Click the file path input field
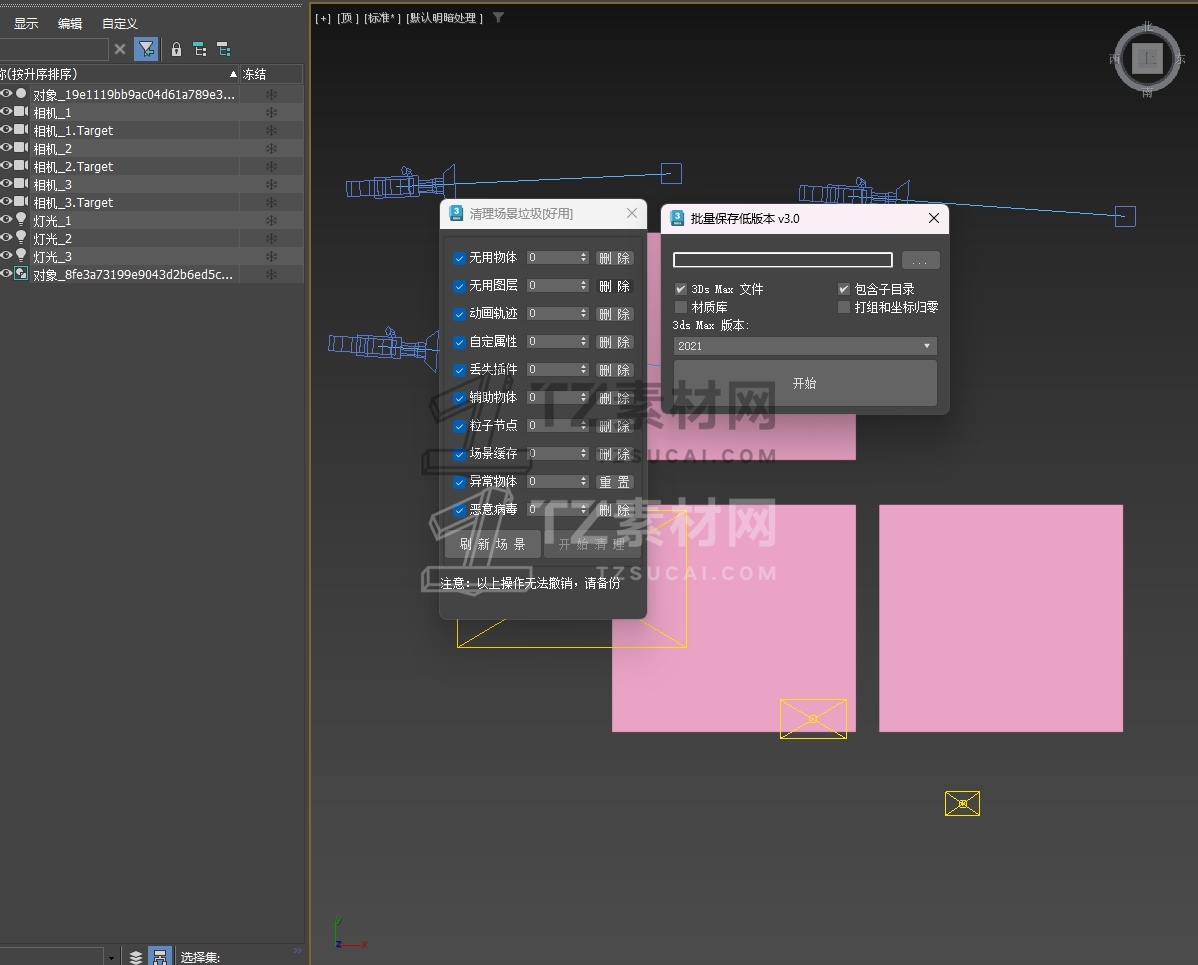 click(782, 260)
